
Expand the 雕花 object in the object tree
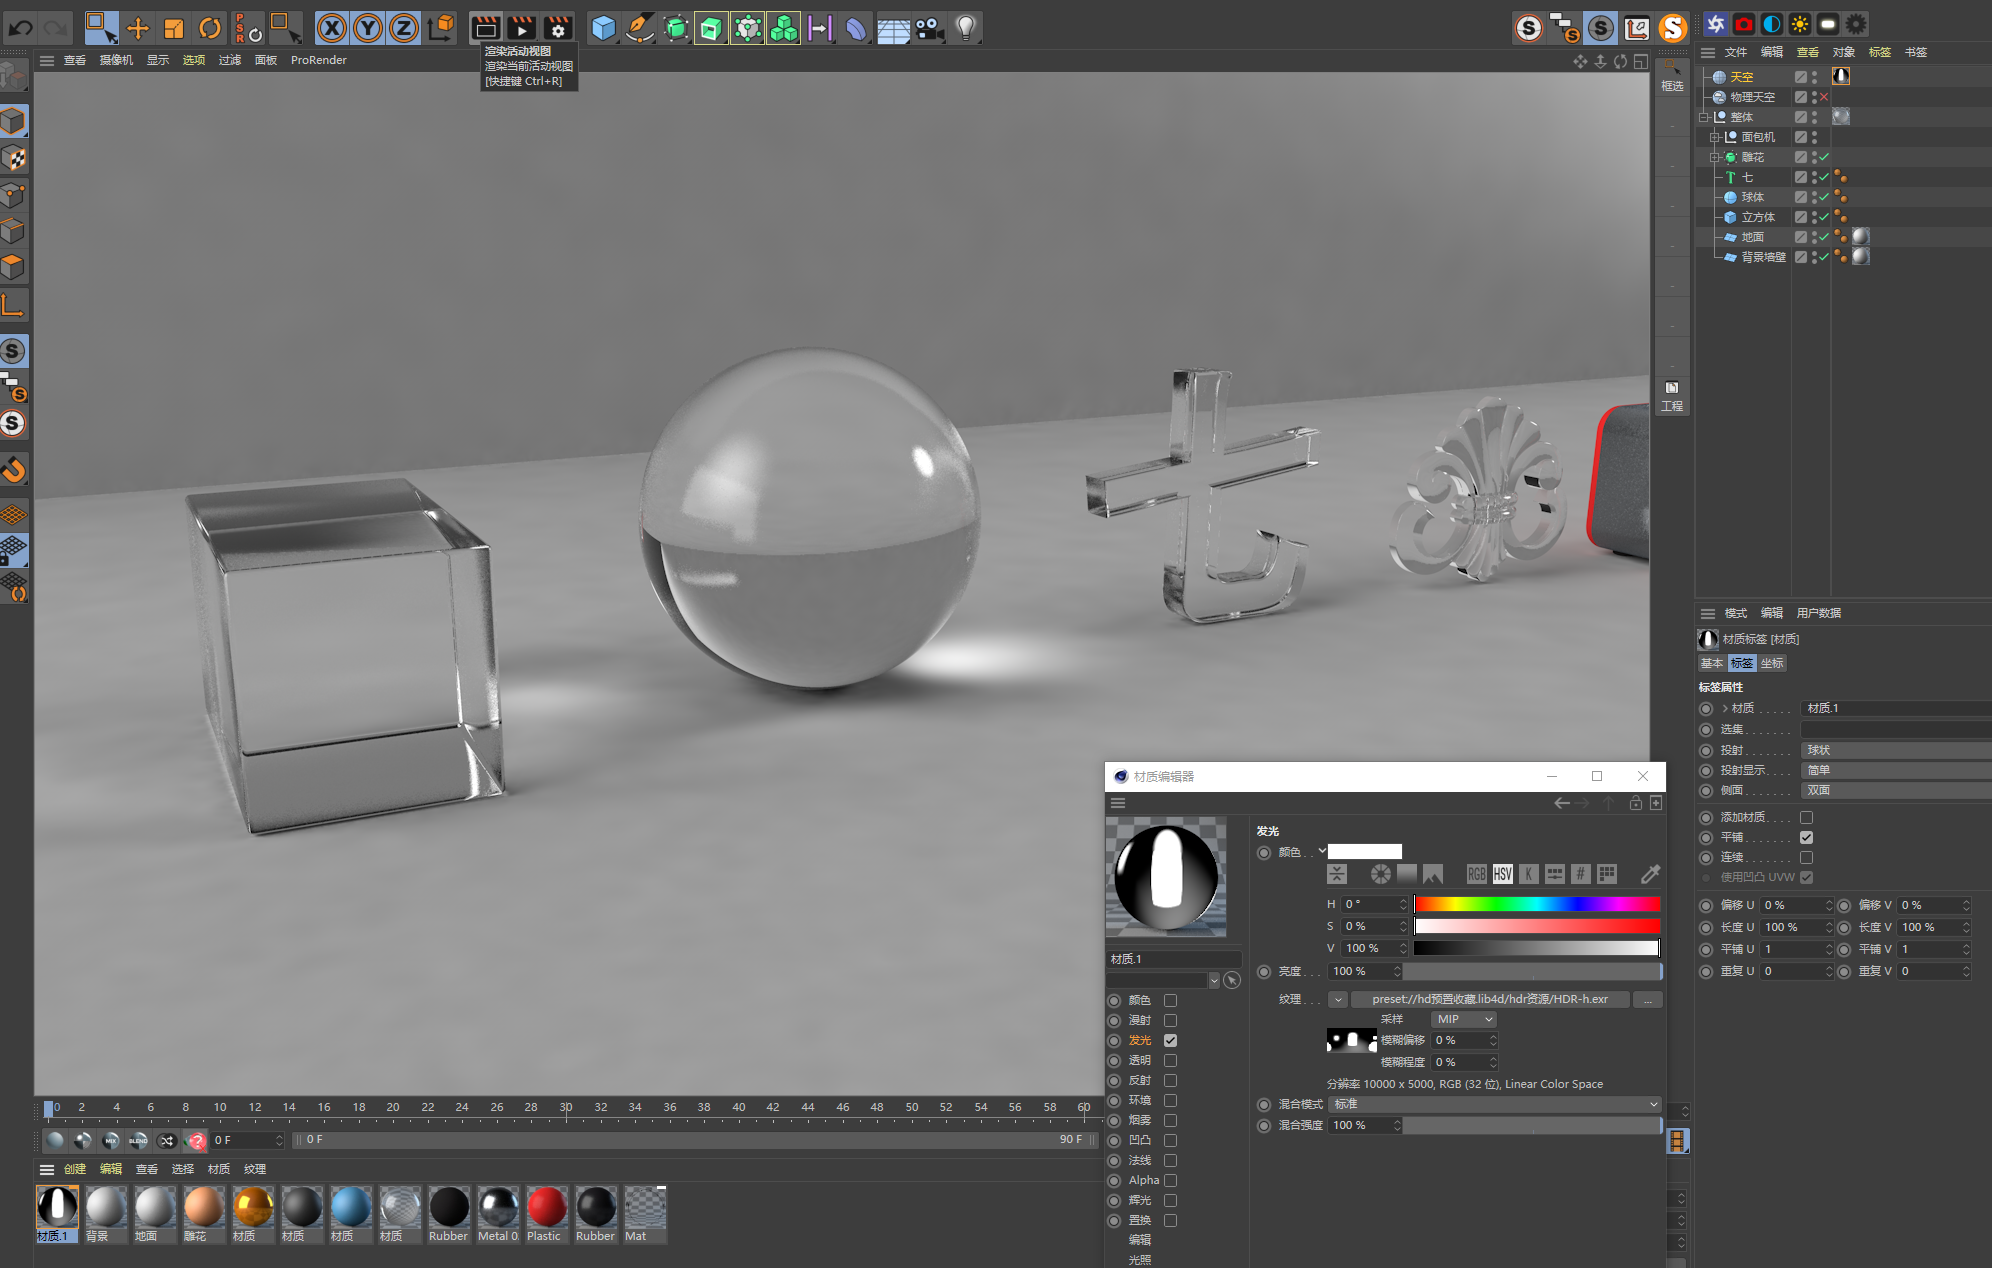click(x=1714, y=157)
